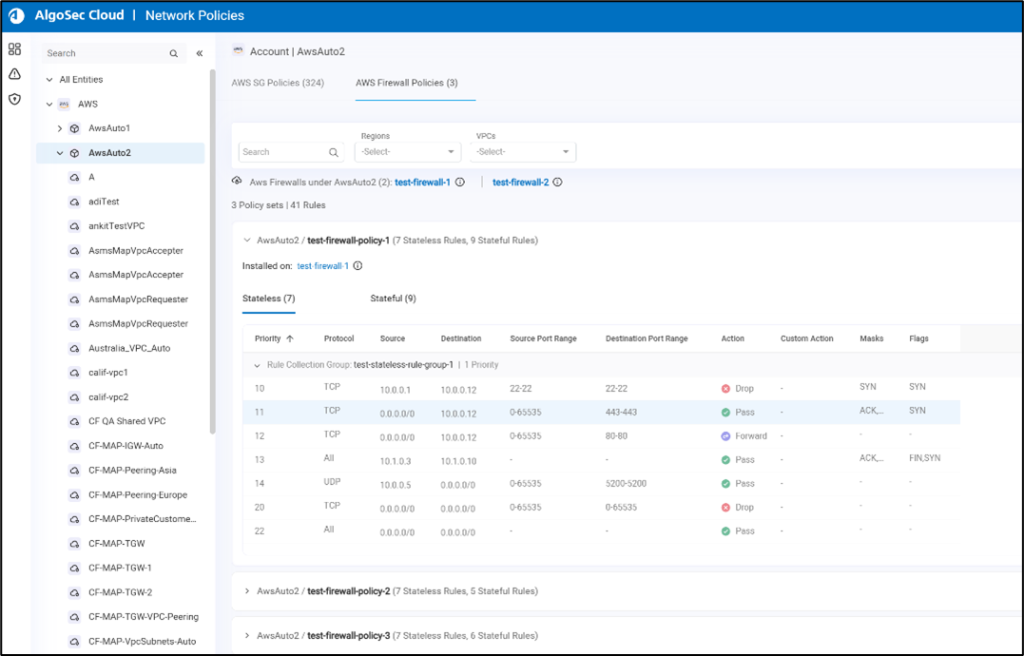Open the dashboard grid icon in left rail
The height and width of the screenshot is (656, 1024).
[x=14, y=49]
